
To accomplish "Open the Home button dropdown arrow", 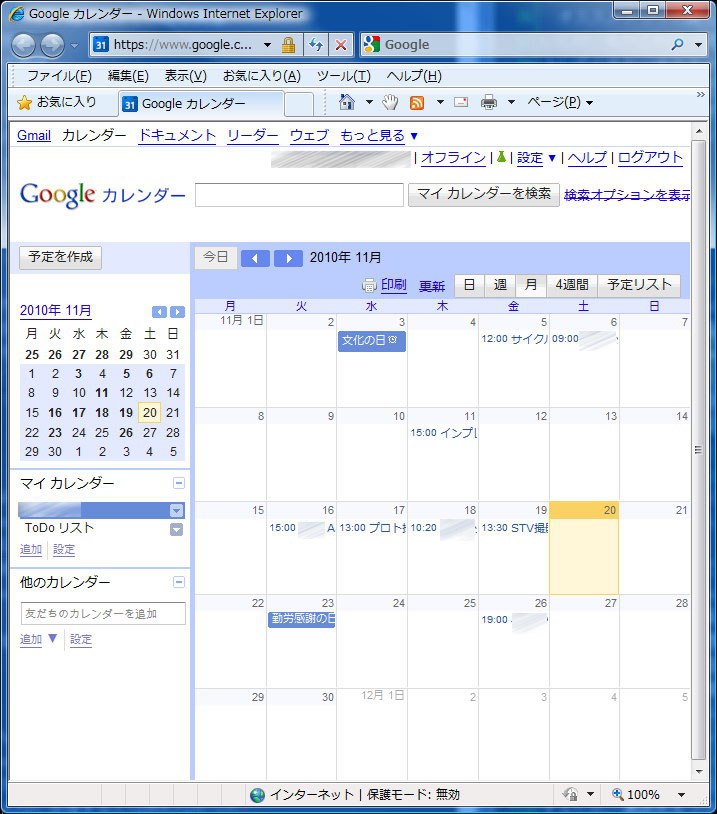I will [x=369, y=102].
